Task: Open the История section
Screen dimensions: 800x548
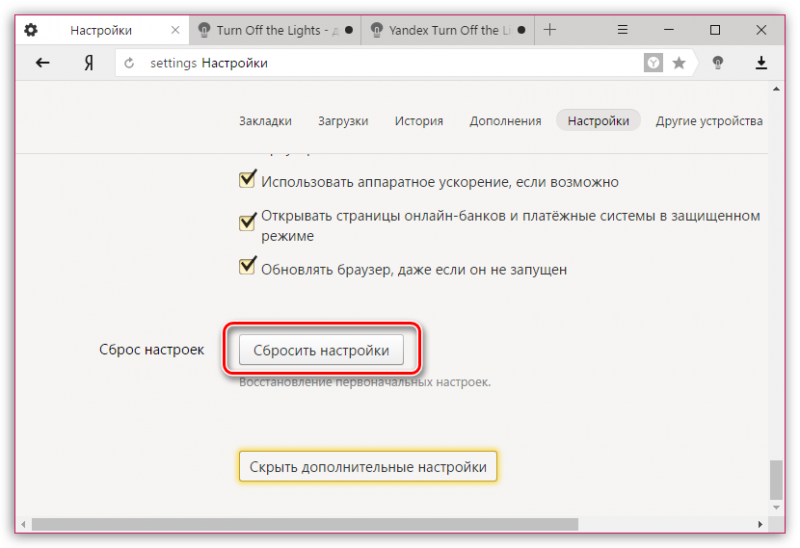Action: coord(419,121)
